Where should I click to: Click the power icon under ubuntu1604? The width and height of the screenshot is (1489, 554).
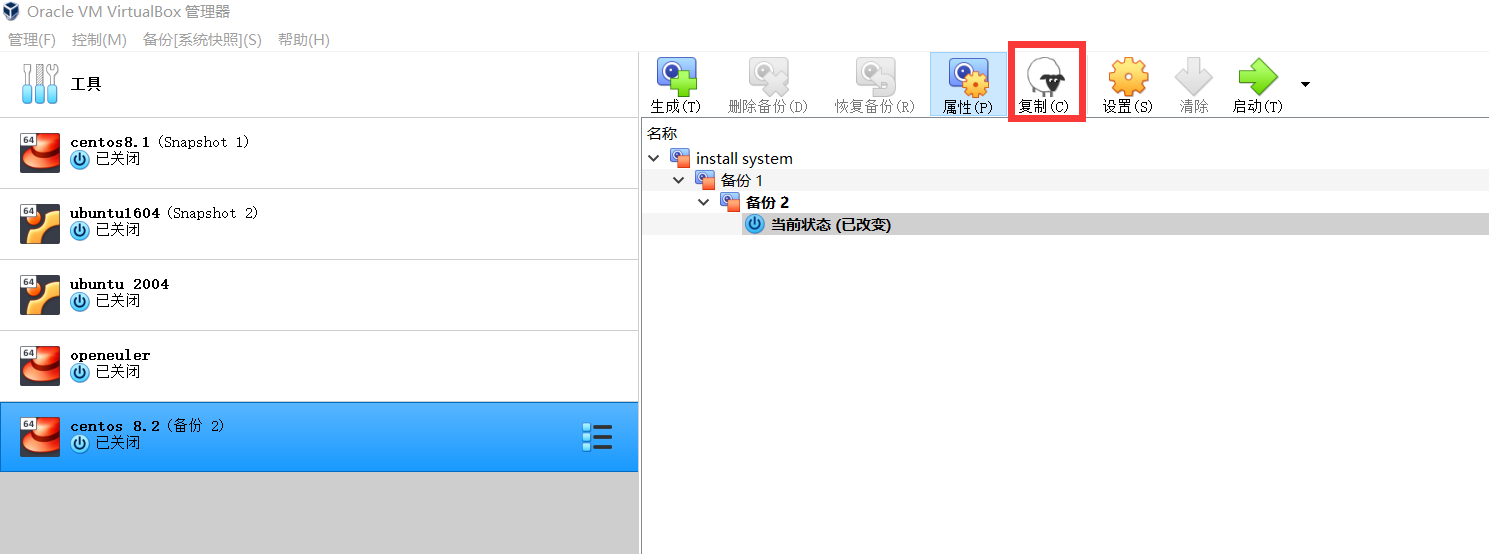tap(80, 230)
